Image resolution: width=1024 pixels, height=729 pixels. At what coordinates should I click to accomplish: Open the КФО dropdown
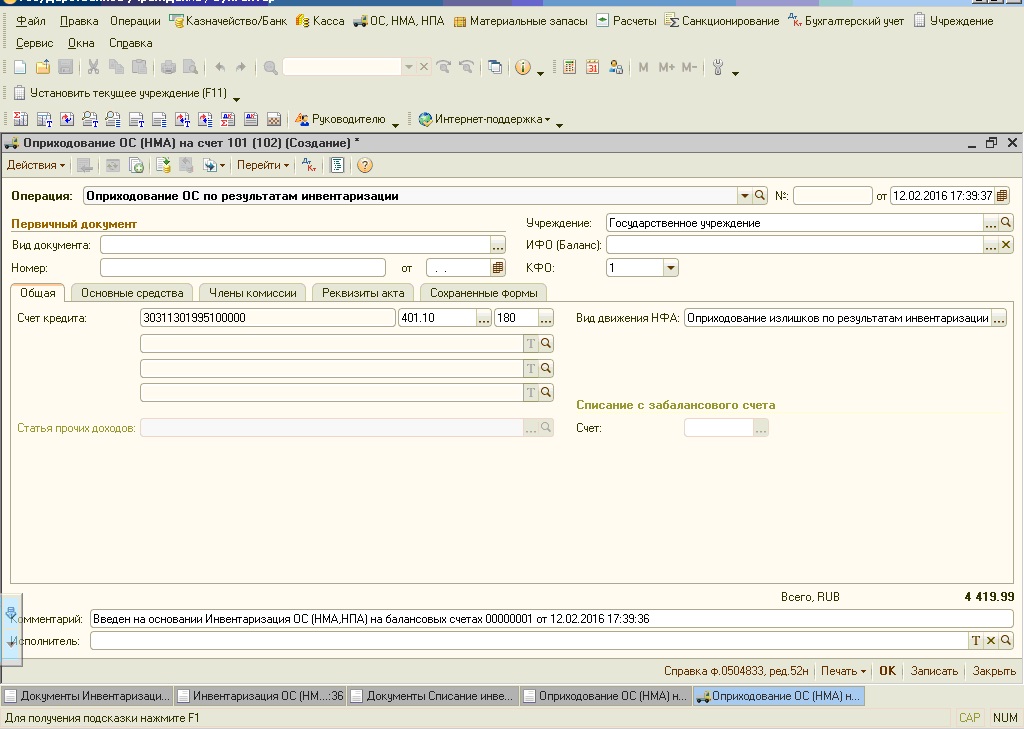pyautogui.click(x=670, y=268)
